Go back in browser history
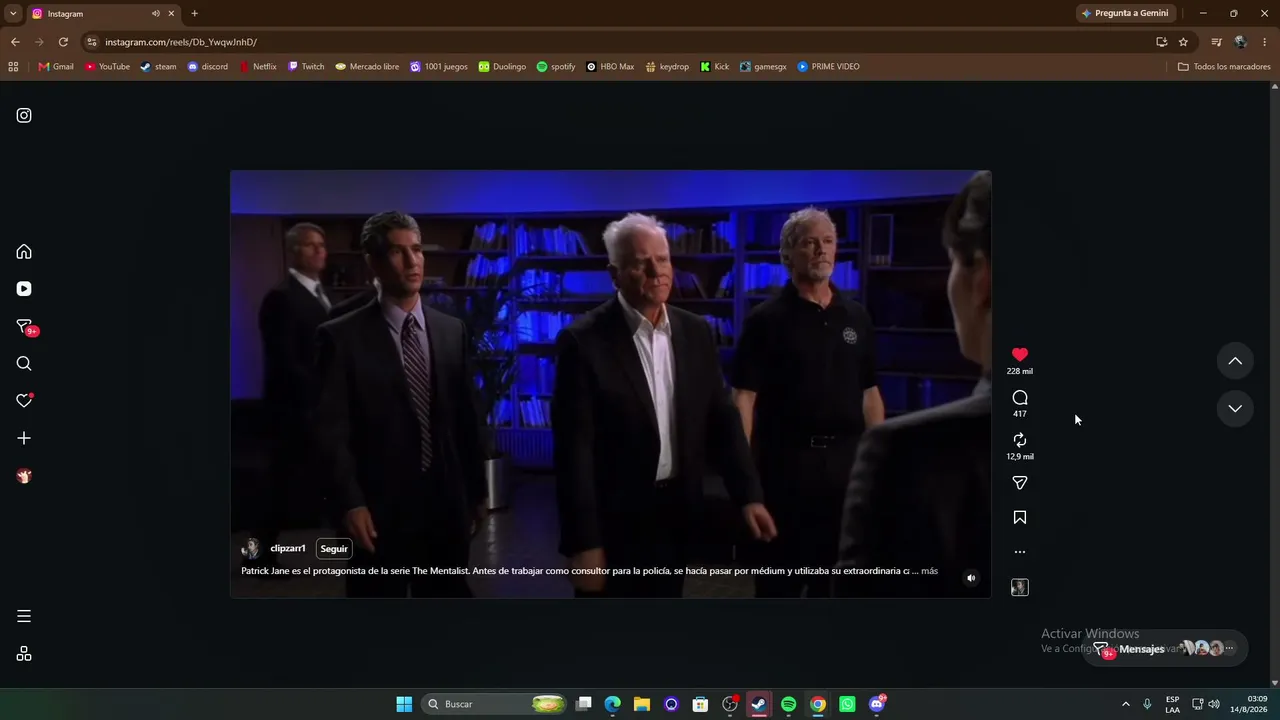 15,42
